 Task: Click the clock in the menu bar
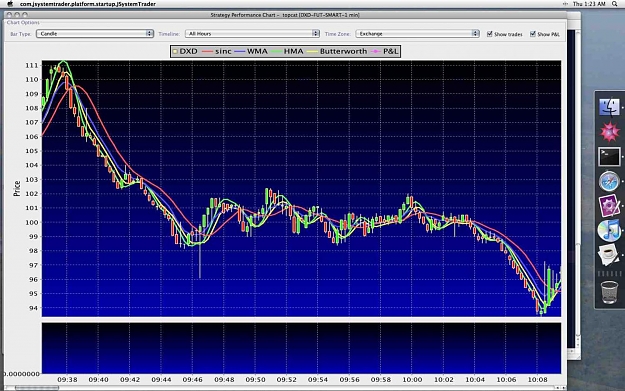point(589,4)
